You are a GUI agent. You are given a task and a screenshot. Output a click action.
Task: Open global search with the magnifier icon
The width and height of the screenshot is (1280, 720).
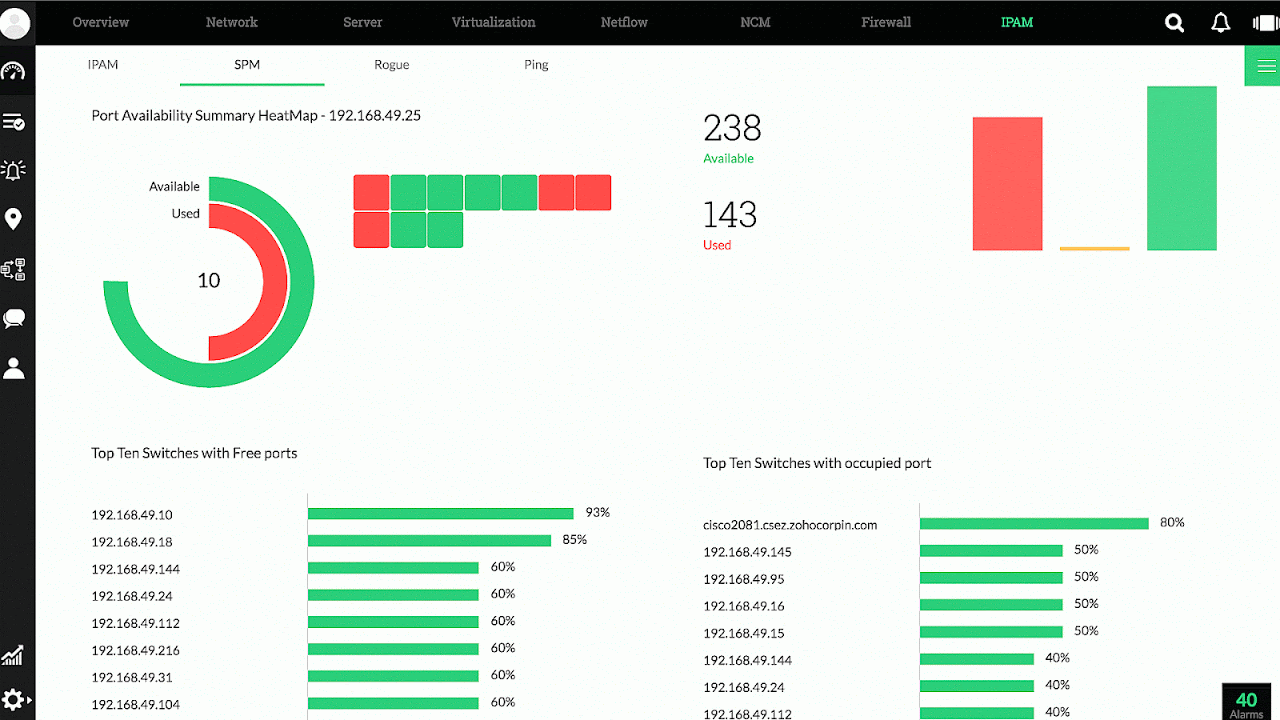point(1174,21)
